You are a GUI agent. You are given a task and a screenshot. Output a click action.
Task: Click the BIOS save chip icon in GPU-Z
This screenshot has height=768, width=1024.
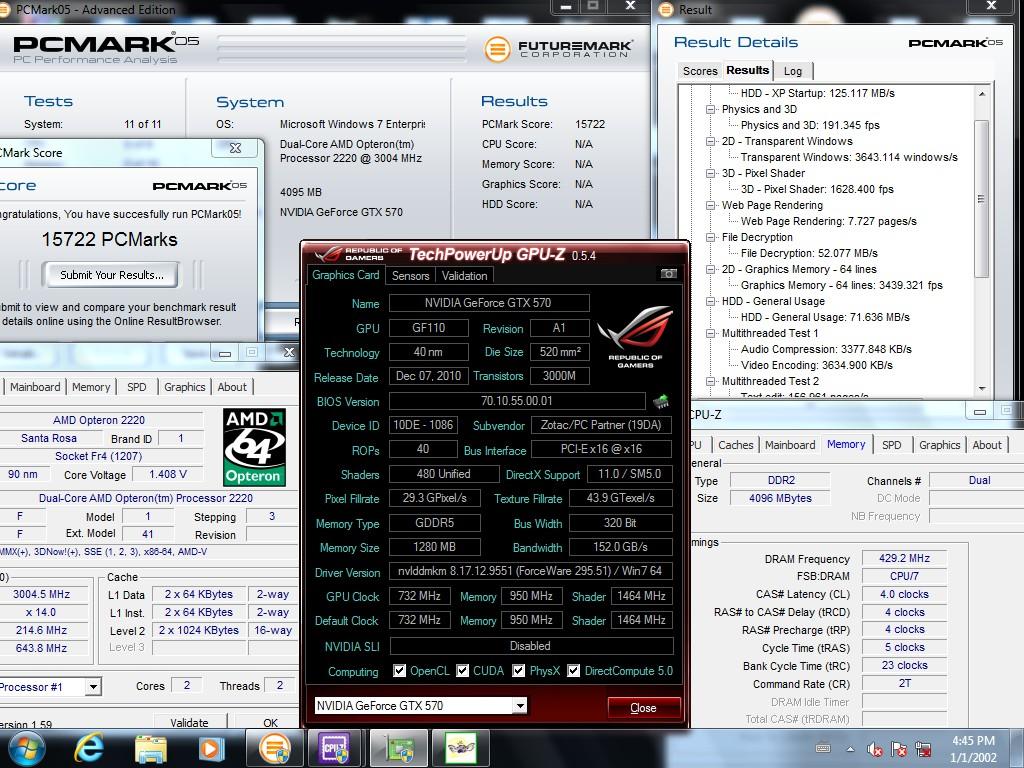coord(661,401)
